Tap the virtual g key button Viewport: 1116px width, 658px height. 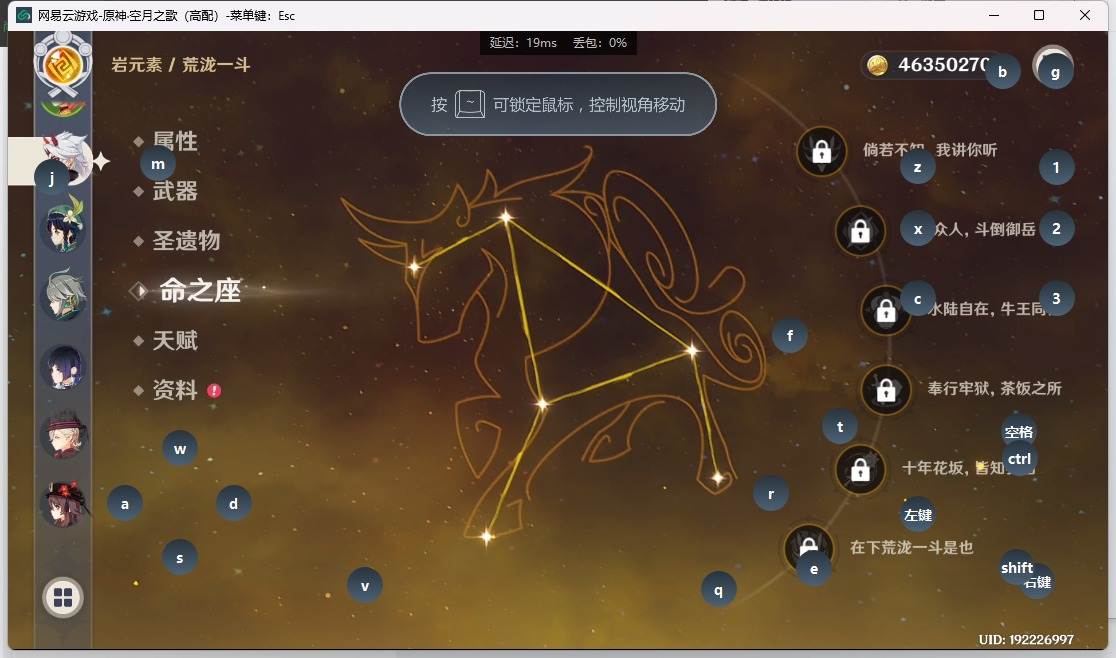tap(1056, 72)
